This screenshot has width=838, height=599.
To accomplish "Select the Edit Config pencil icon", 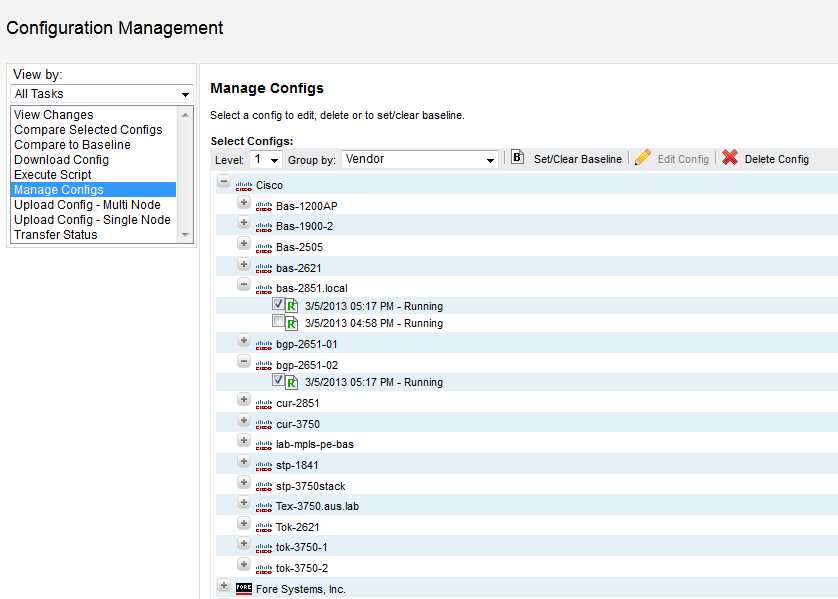I will click(643, 159).
